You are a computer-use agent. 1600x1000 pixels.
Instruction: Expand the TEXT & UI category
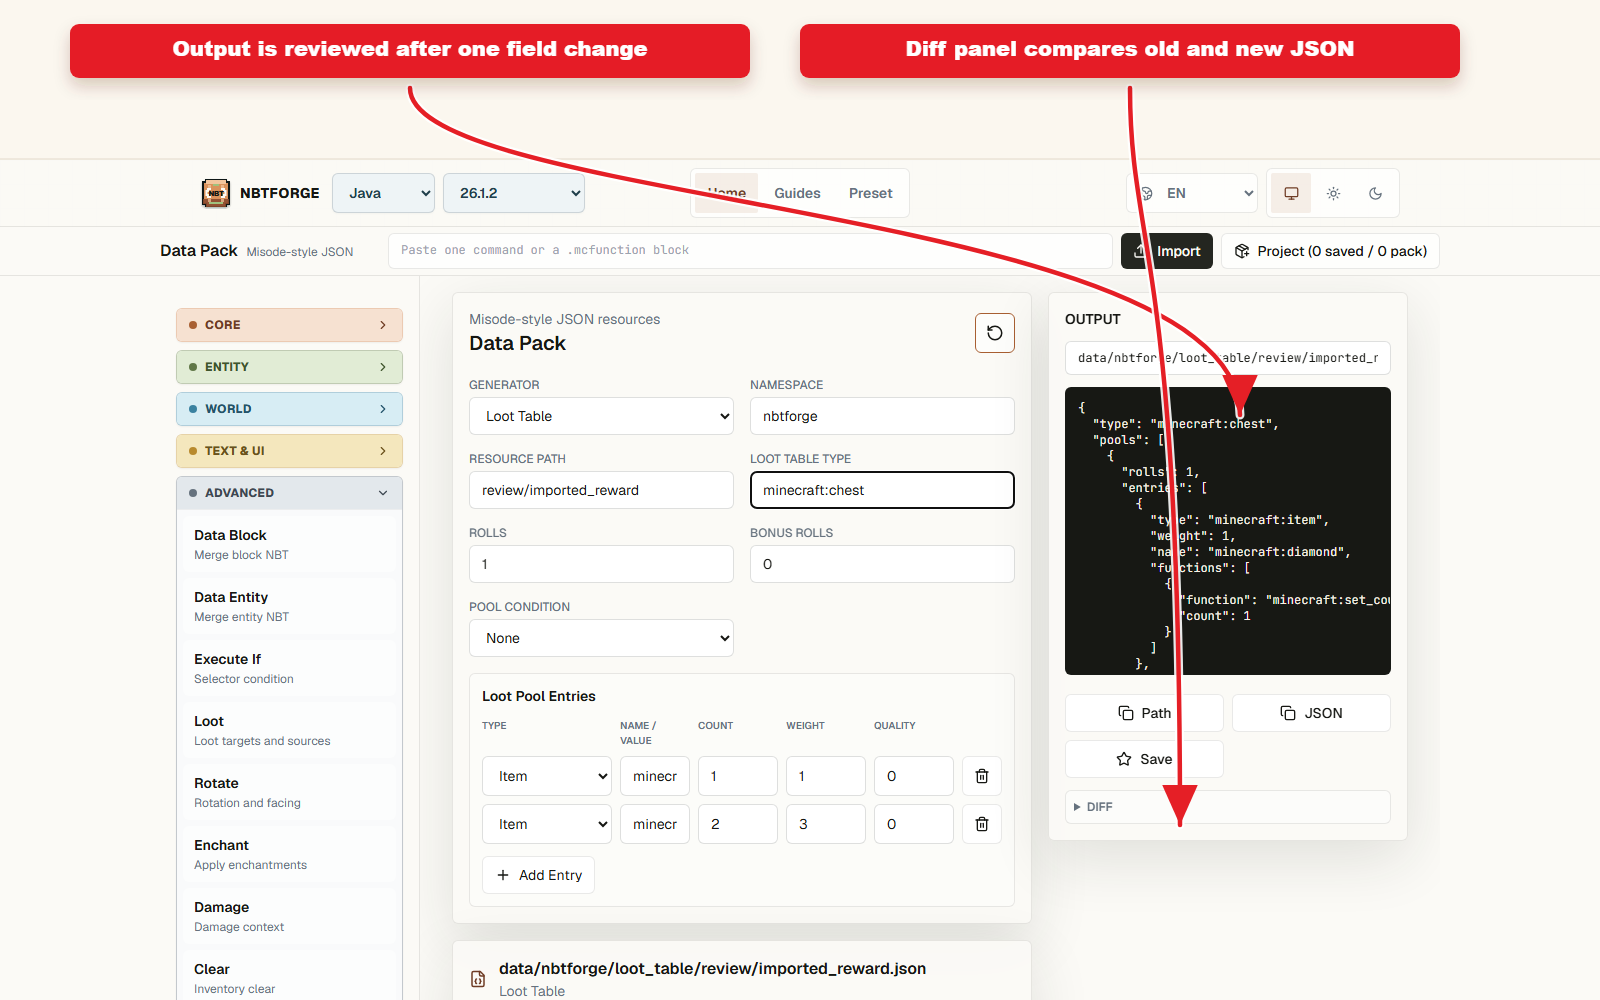(289, 451)
